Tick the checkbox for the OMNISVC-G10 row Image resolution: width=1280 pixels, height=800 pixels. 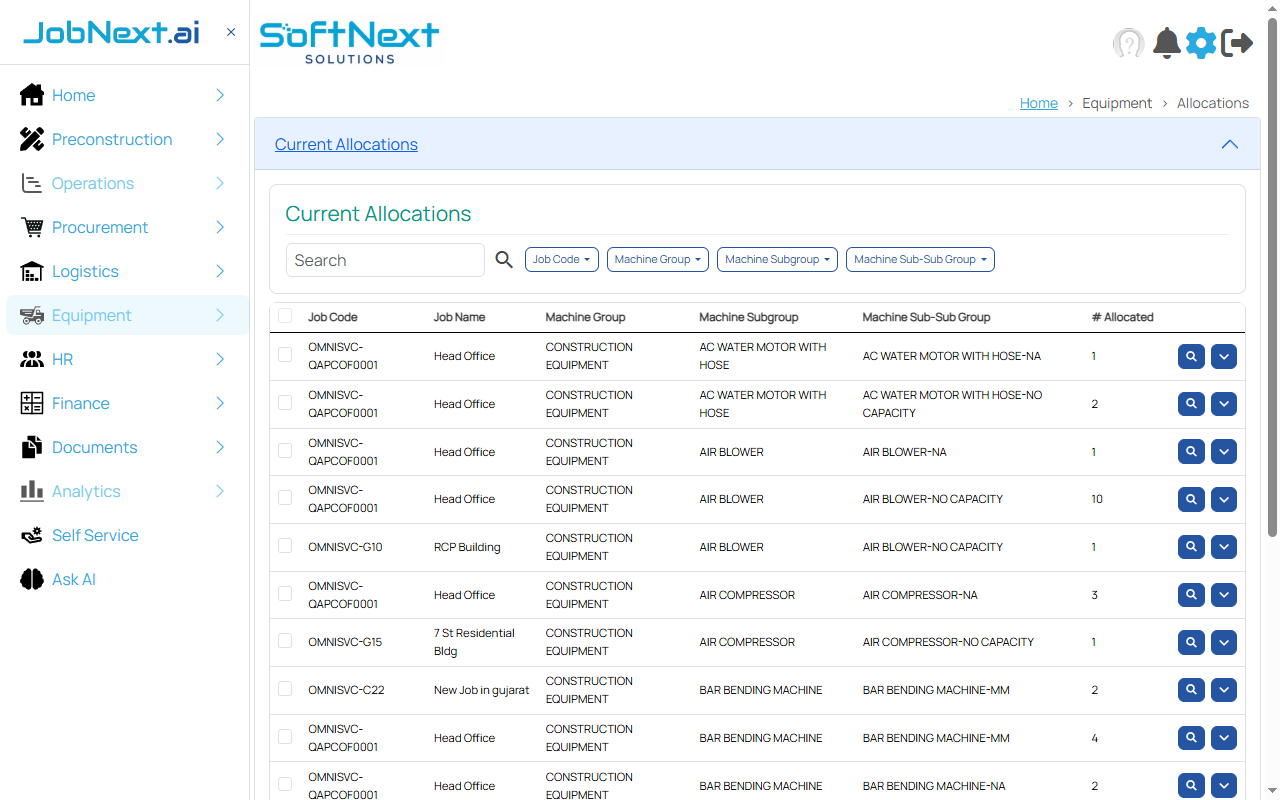(285, 547)
